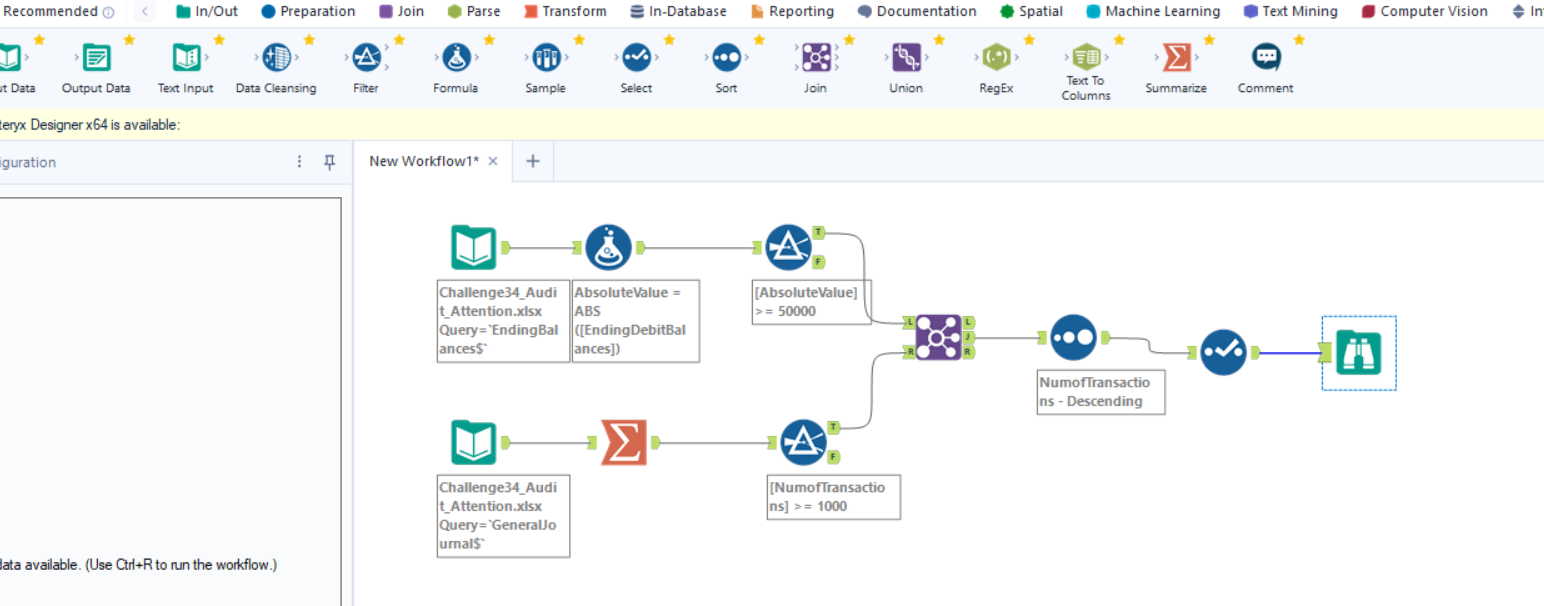Select the Join tool node on canvas
This screenshot has width=1544, height=606.
(x=938, y=338)
